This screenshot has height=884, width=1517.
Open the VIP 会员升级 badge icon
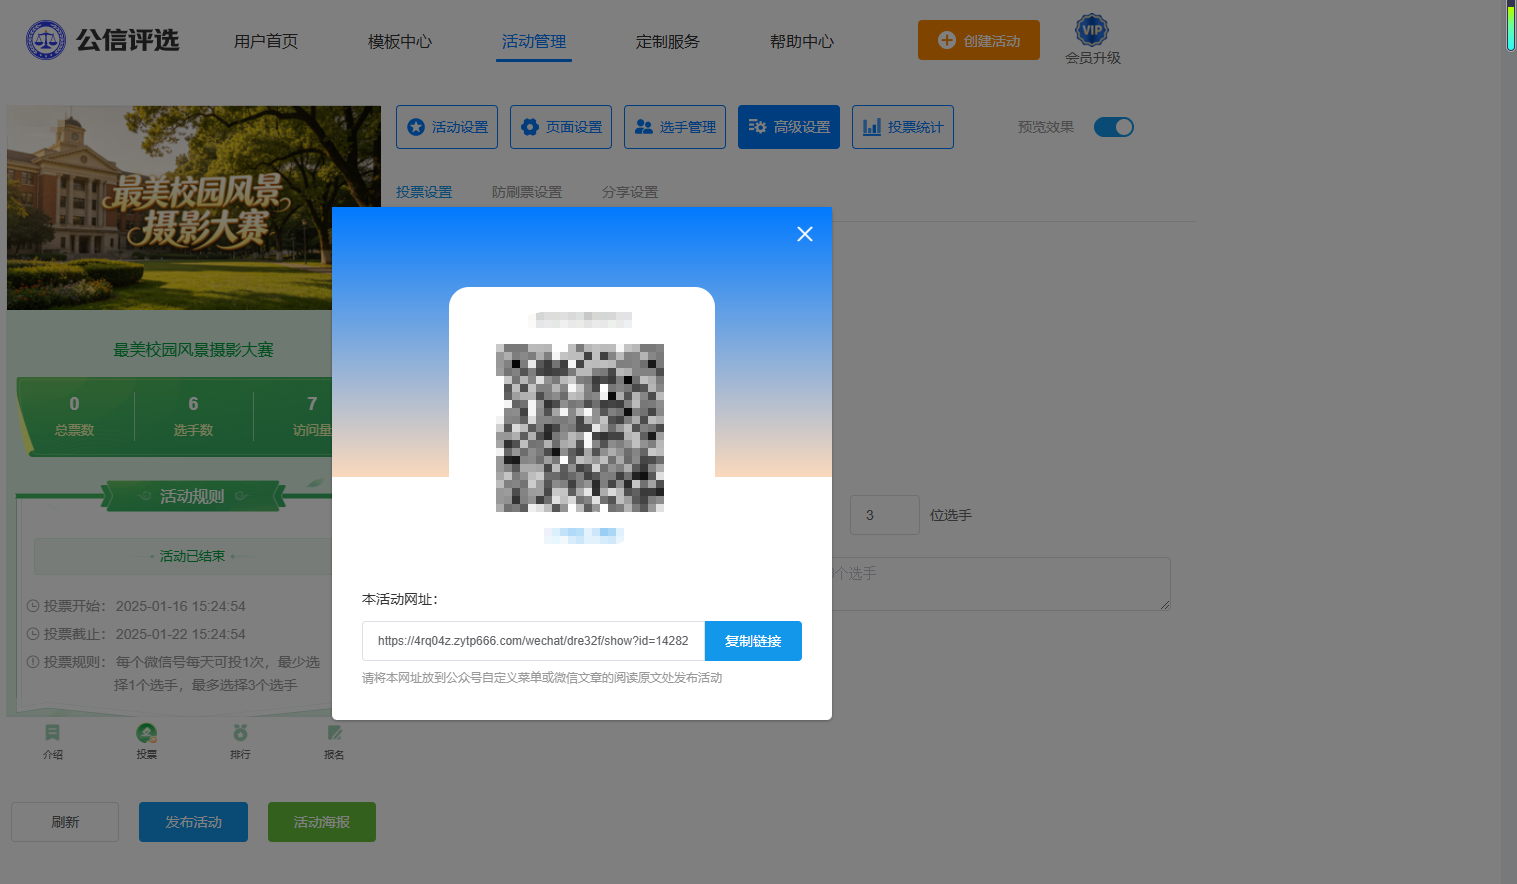coord(1092,30)
